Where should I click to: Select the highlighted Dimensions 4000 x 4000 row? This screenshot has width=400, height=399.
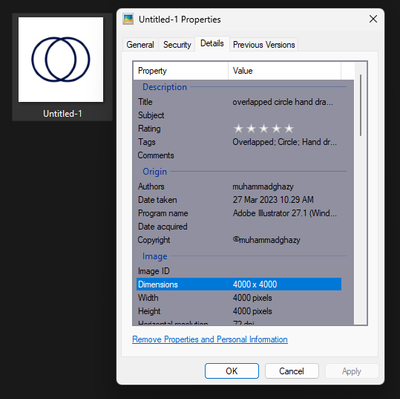(x=239, y=284)
